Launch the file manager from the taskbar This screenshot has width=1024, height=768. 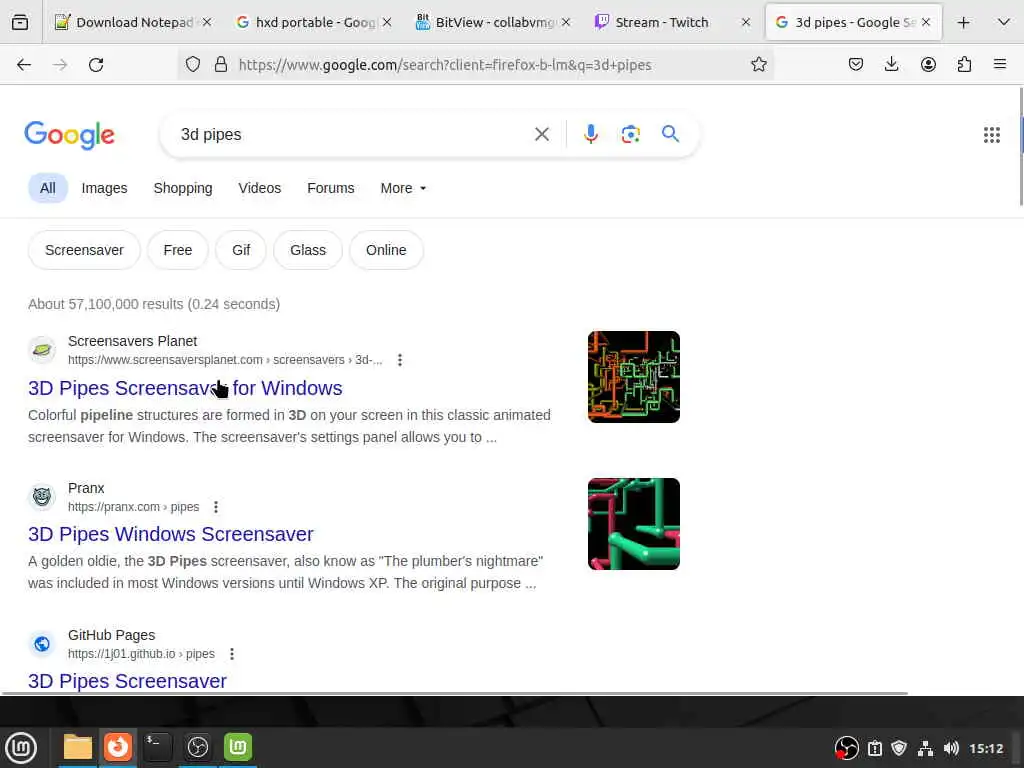tap(77, 747)
